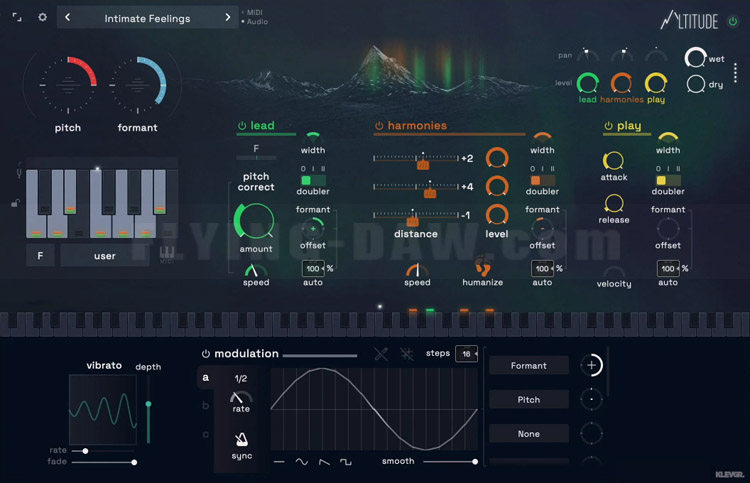Screen dimensions: 750x483
Task: Click the +2 harmony distance slider
Action: pyautogui.click(x=416, y=159)
